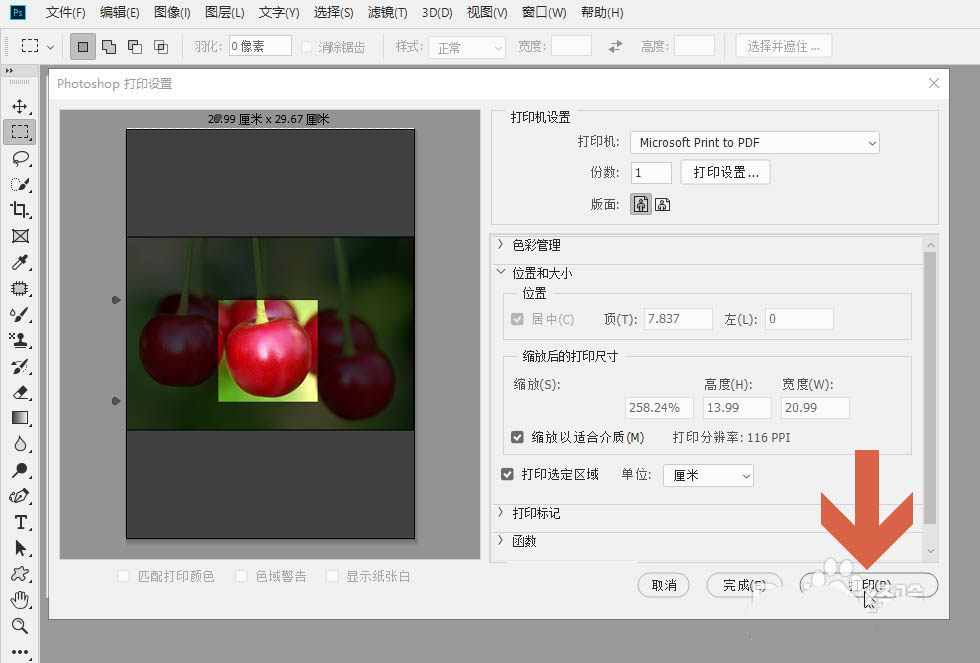Select the Hand tool

point(20,600)
